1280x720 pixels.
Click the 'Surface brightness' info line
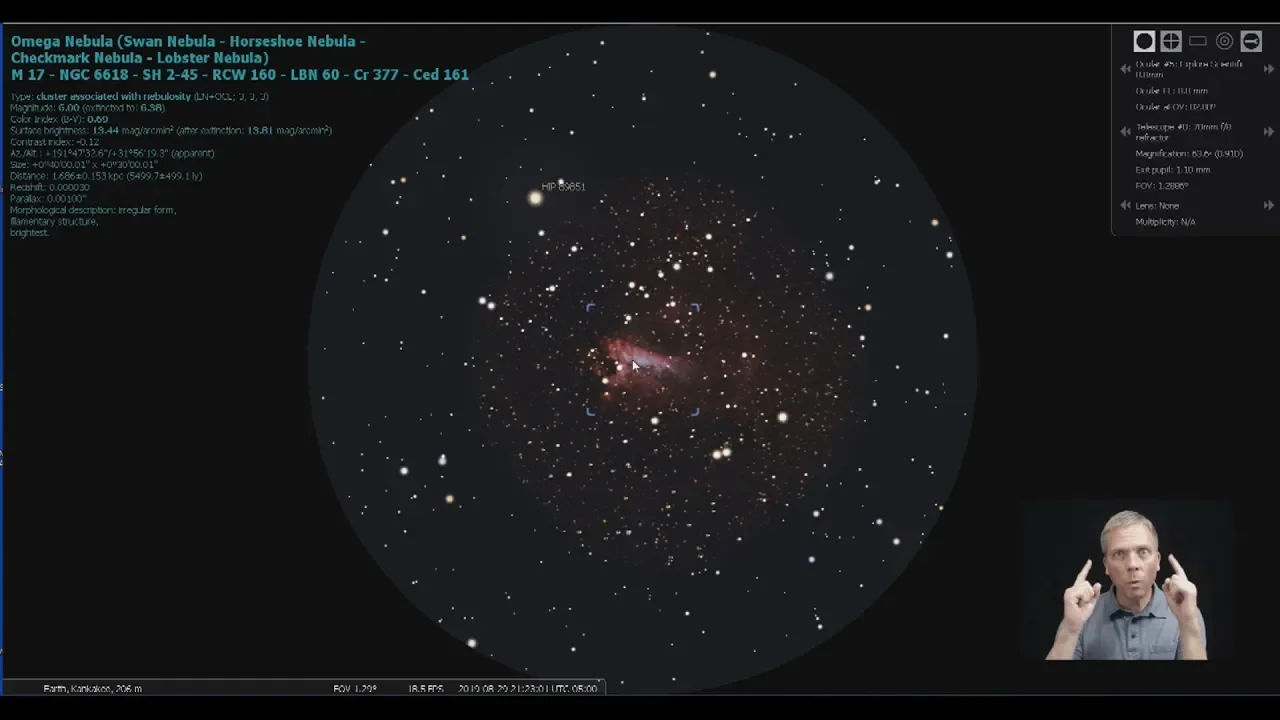171,130
